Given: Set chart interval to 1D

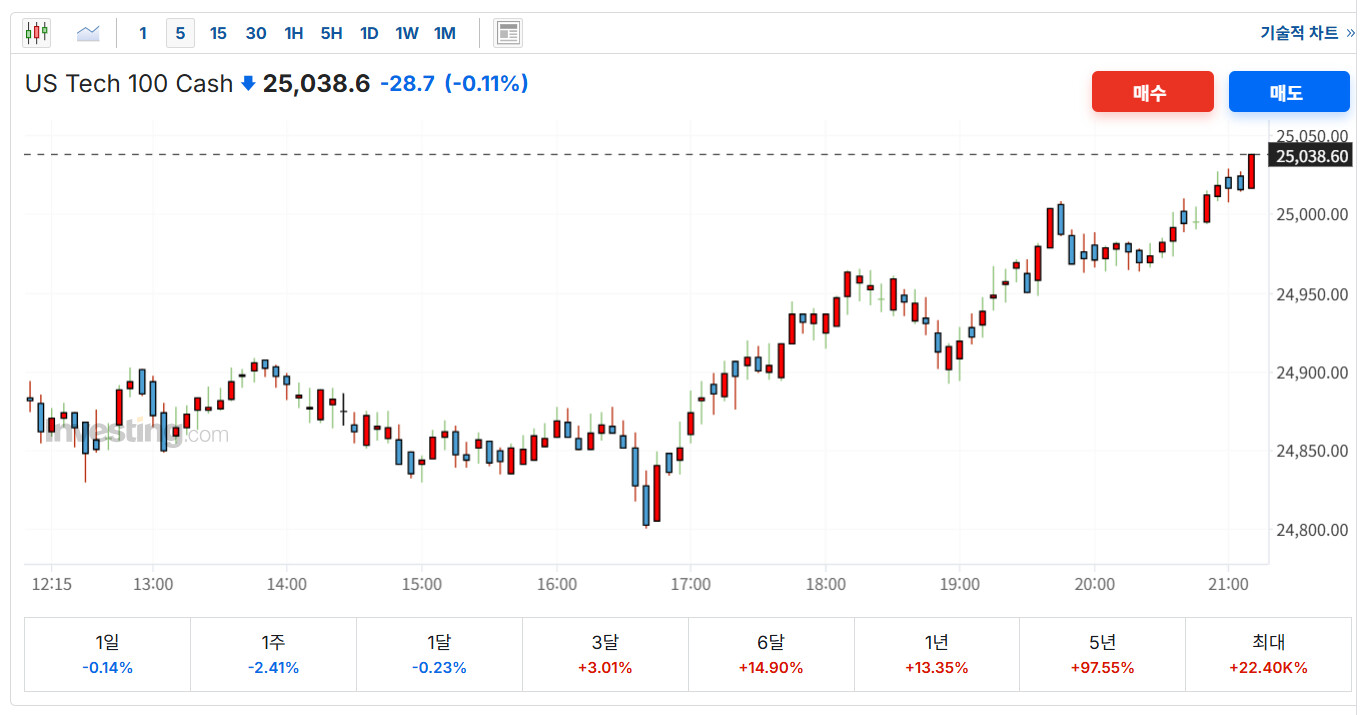Looking at the screenshot, I should pos(369,33).
